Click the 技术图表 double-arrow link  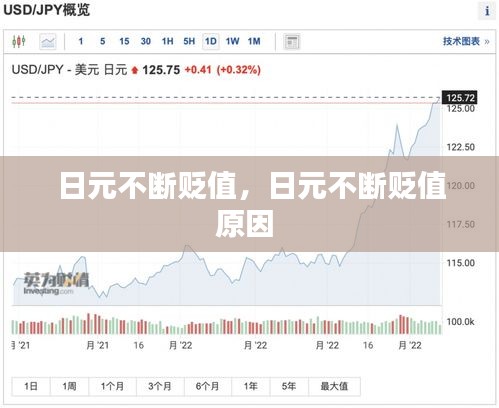click(x=466, y=41)
